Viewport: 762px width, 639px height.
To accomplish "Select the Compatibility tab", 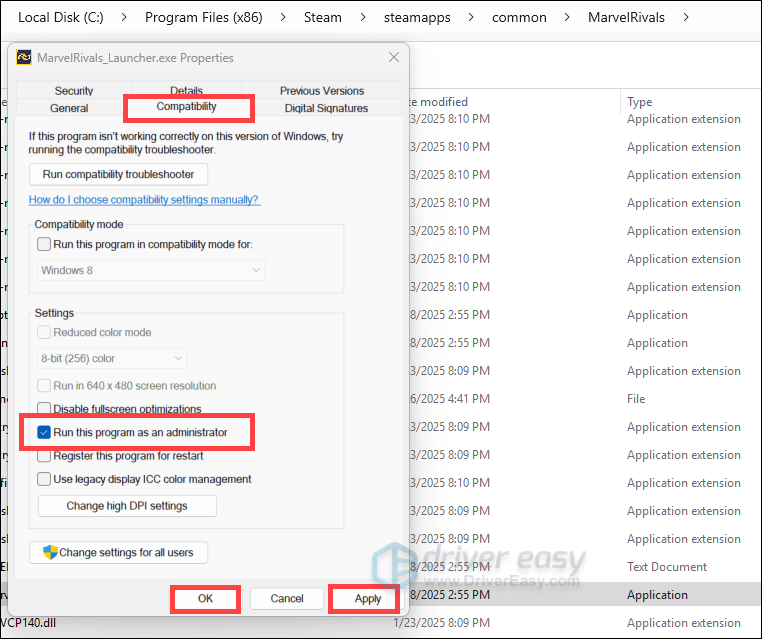I will pyautogui.click(x=186, y=106).
